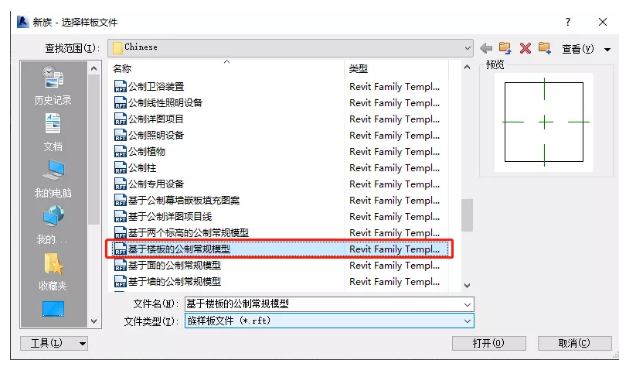Click the RFT icon of 公制卫浴装置

[120, 87]
